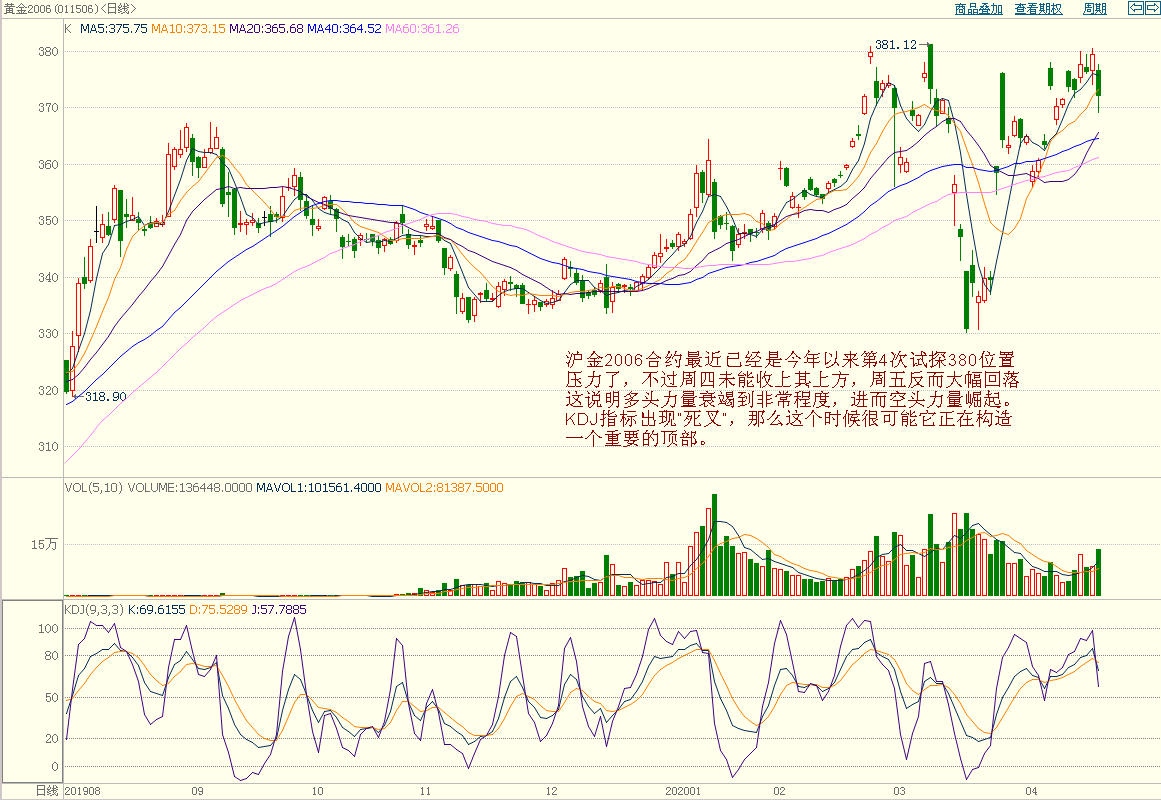The image size is (1161, 800).
Task: Select the KDJ(9,3,3) indicator name
Action: [94, 608]
